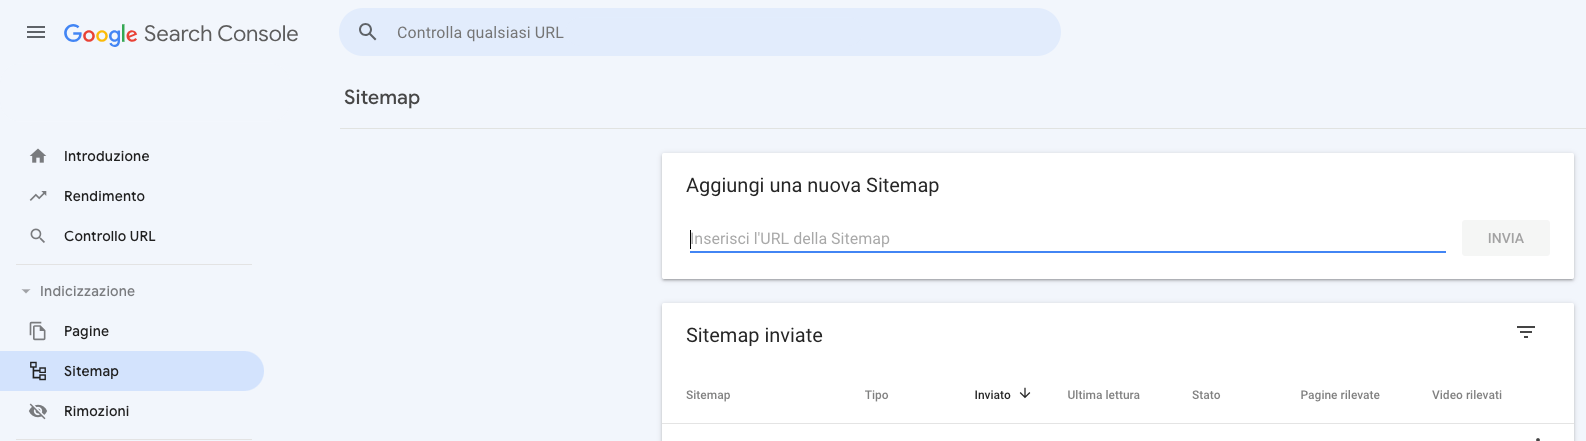
Task: Sort by the Ultima lettura column header
Action: tap(1103, 395)
